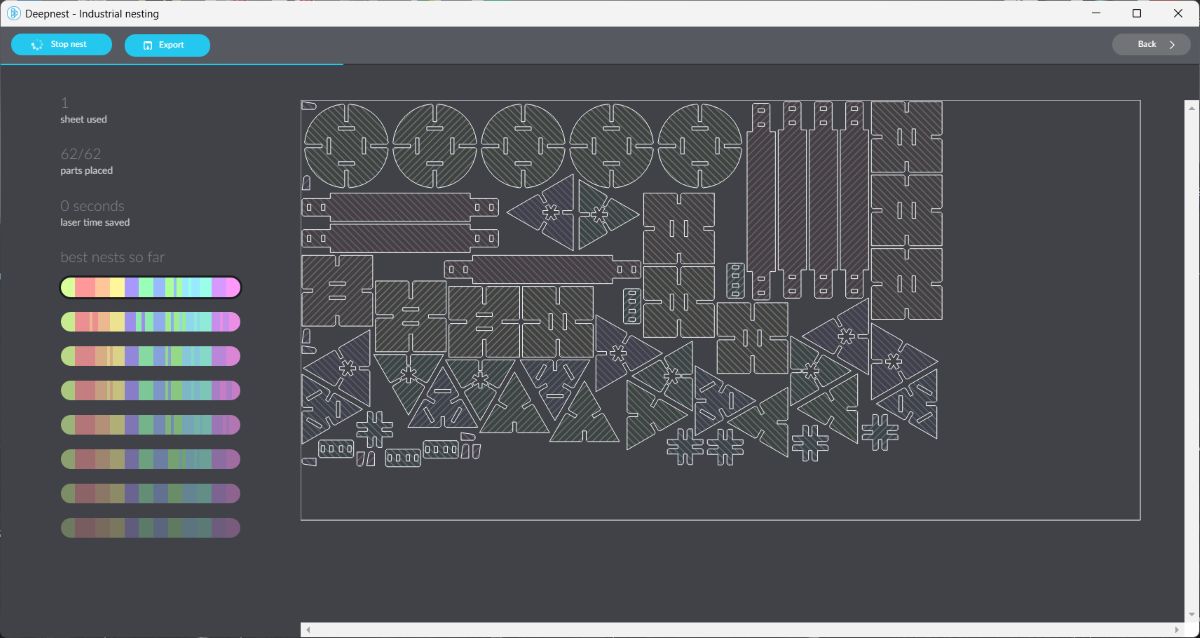The width and height of the screenshot is (1200, 638).
Task: Click the save icon inside the Export button
Action: coord(148,44)
